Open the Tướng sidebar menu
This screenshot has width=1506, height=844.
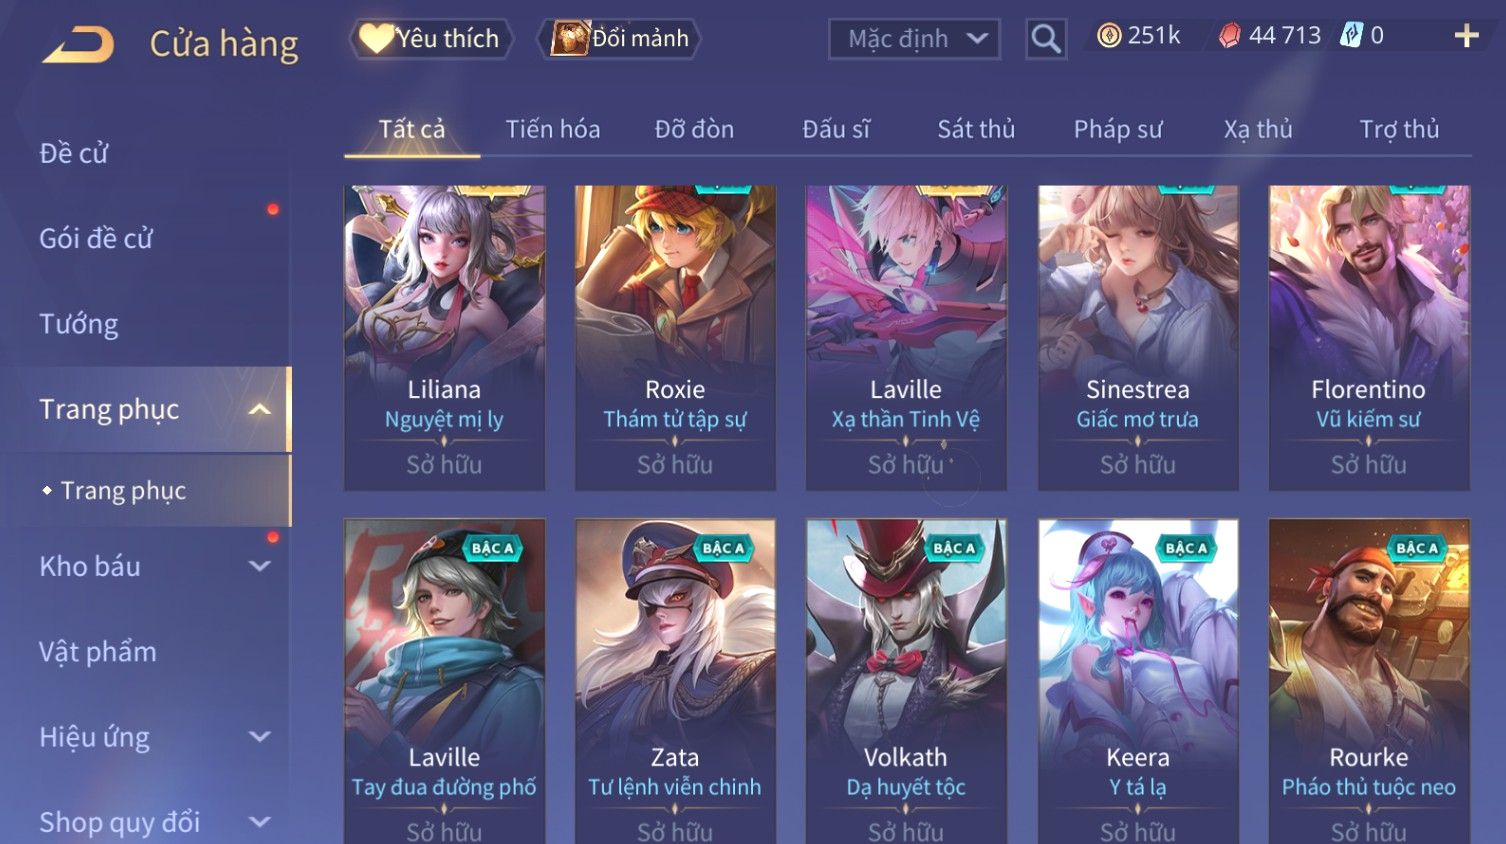[79, 324]
